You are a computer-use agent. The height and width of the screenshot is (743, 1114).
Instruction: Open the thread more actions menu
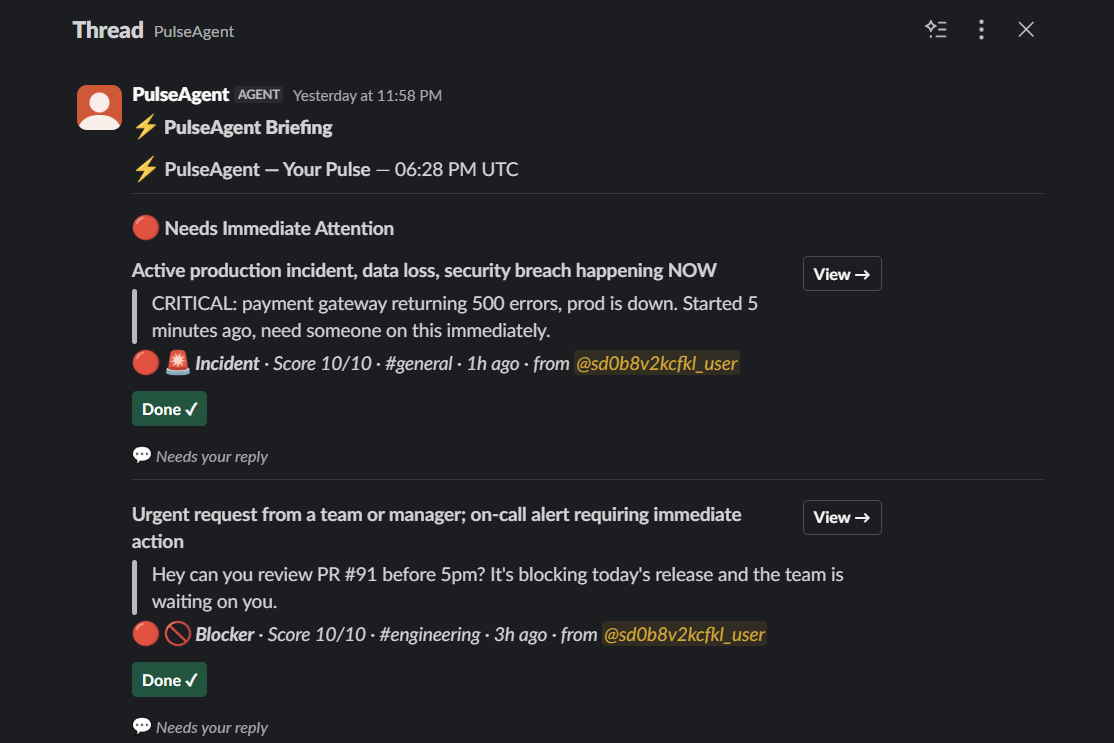point(981,30)
